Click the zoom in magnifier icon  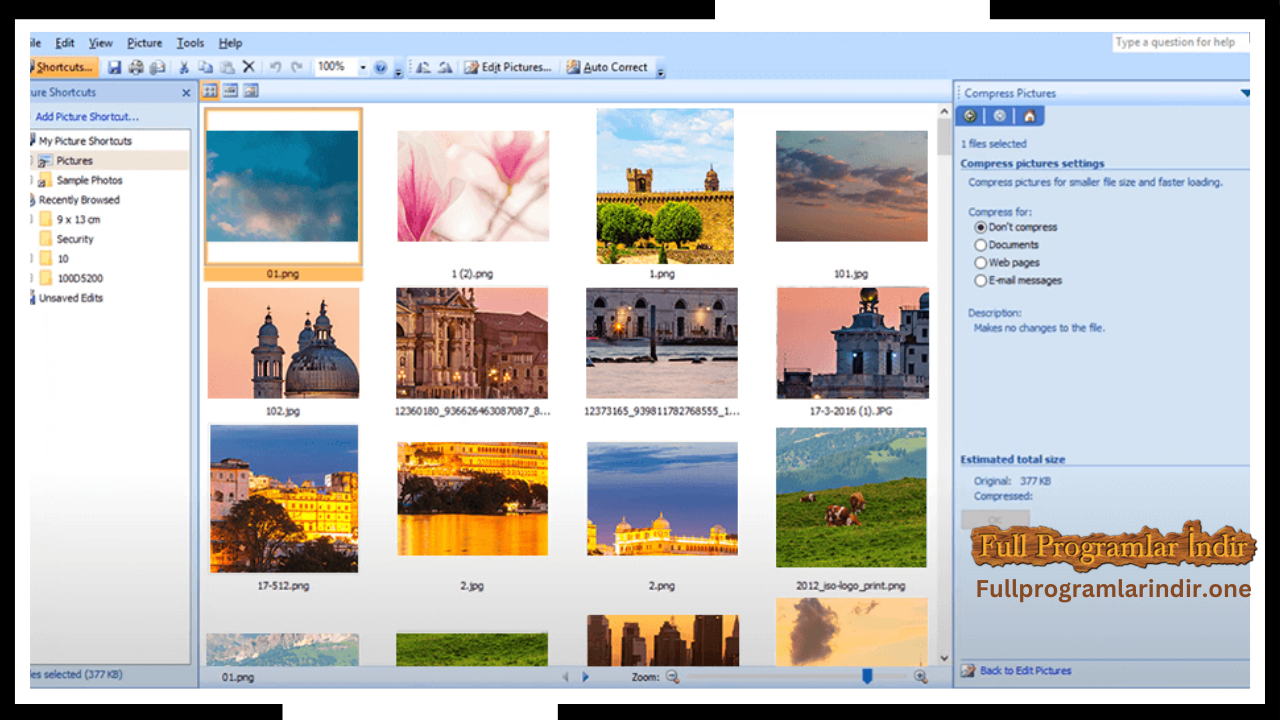(x=921, y=677)
